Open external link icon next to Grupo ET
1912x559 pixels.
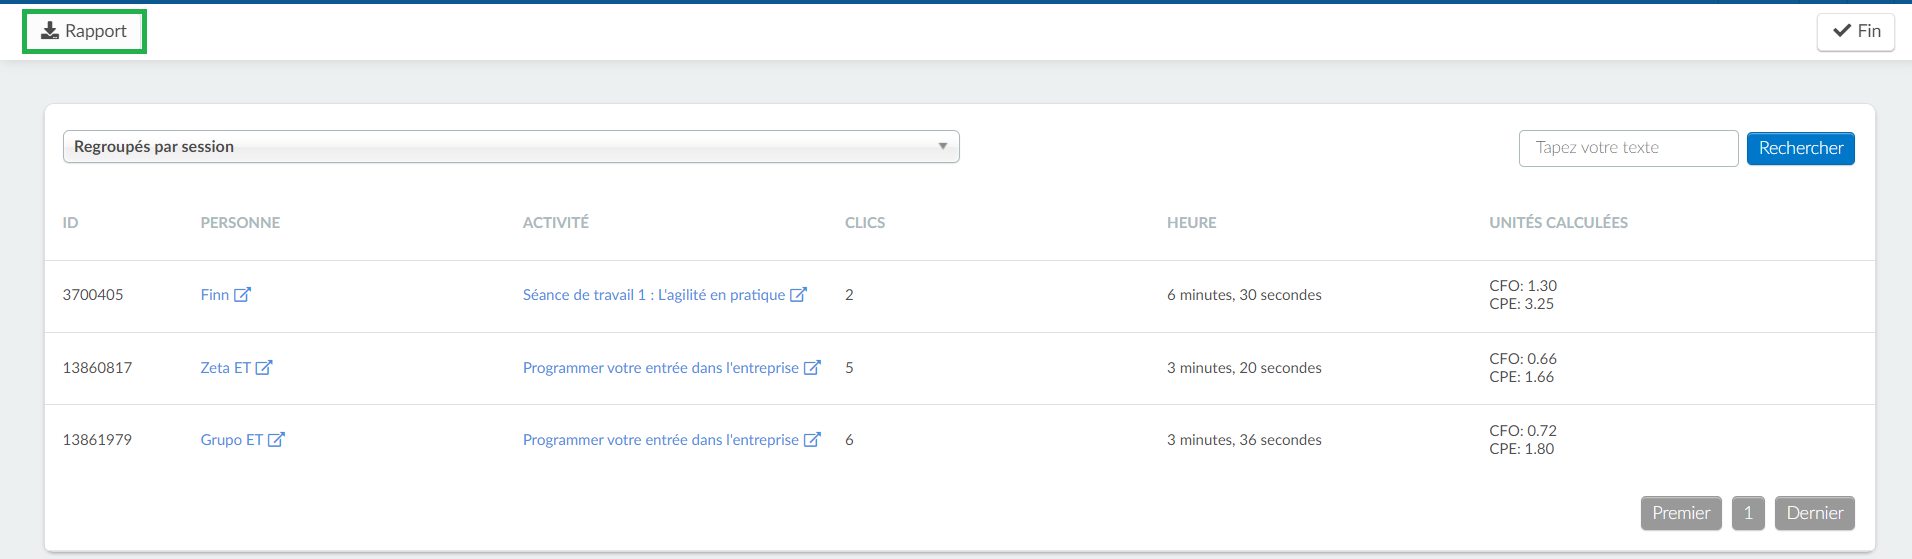click(x=276, y=439)
